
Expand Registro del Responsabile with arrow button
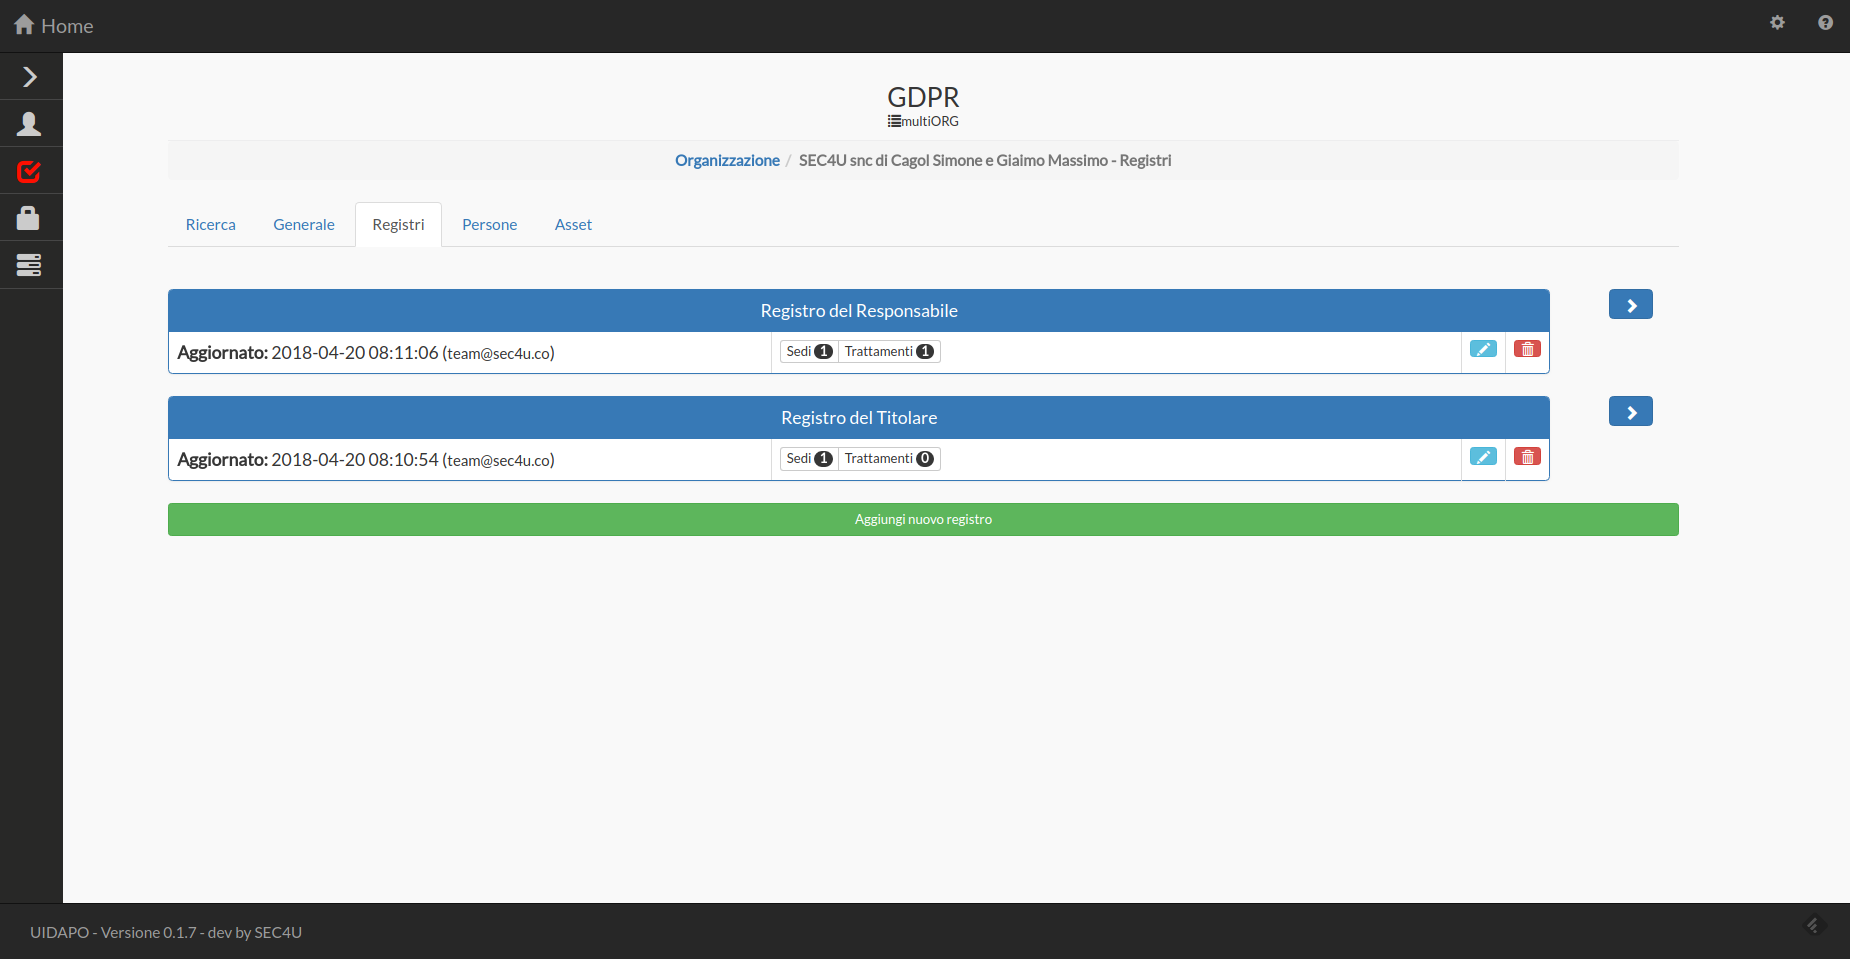(x=1631, y=305)
